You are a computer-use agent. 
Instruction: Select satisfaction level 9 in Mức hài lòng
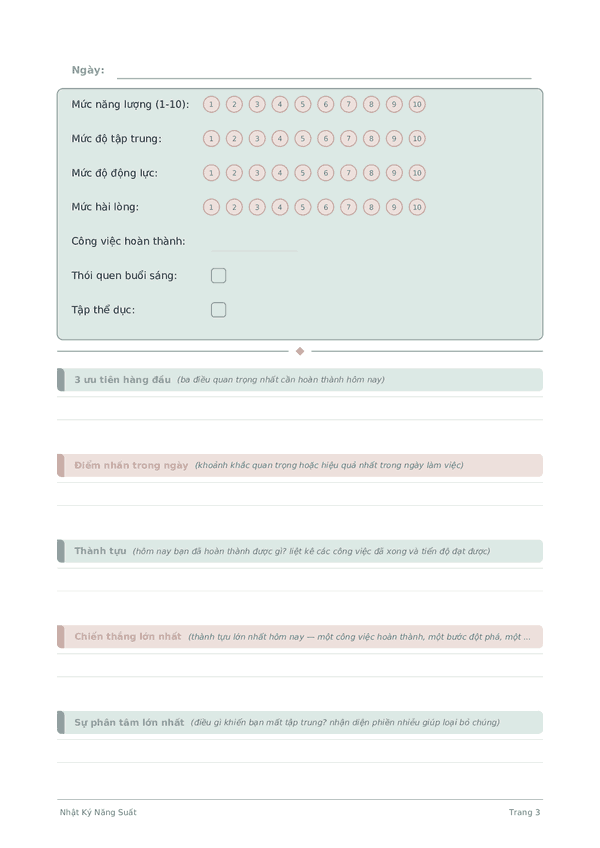point(394,207)
